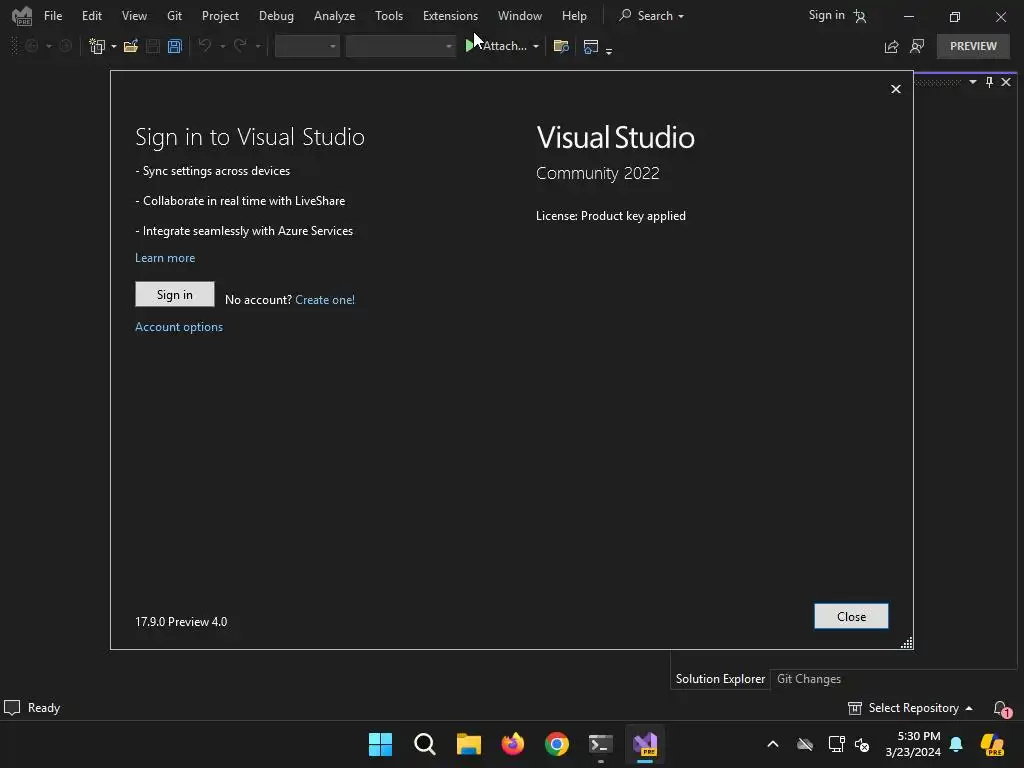The width and height of the screenshot is (1024, 768).
Task: Click the Find in Files icon
Action: pos(561,46)
